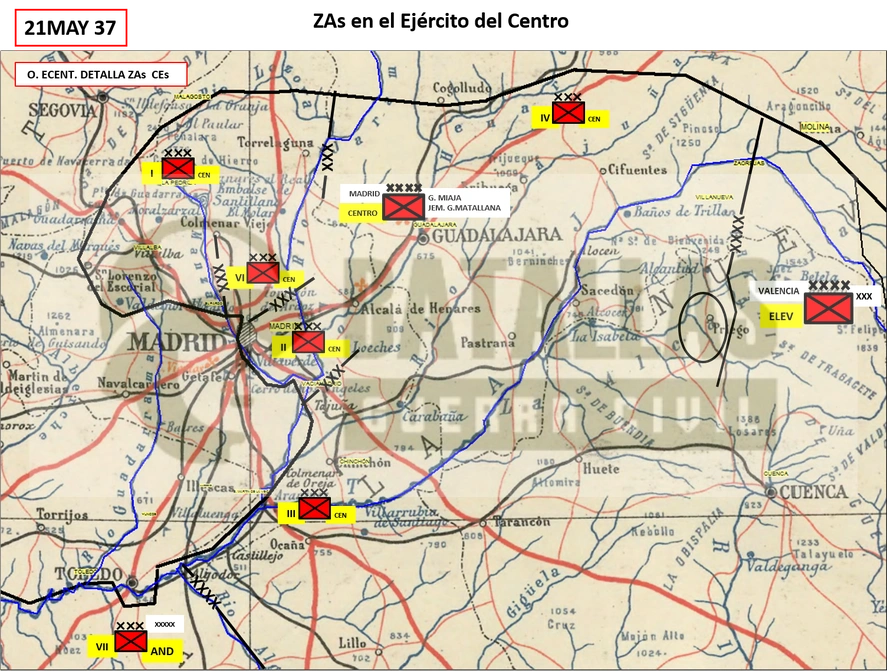Select the Torrelaguna map name
Image resolution: width=887 pixels, height=671 pixels.
point(275,143)
